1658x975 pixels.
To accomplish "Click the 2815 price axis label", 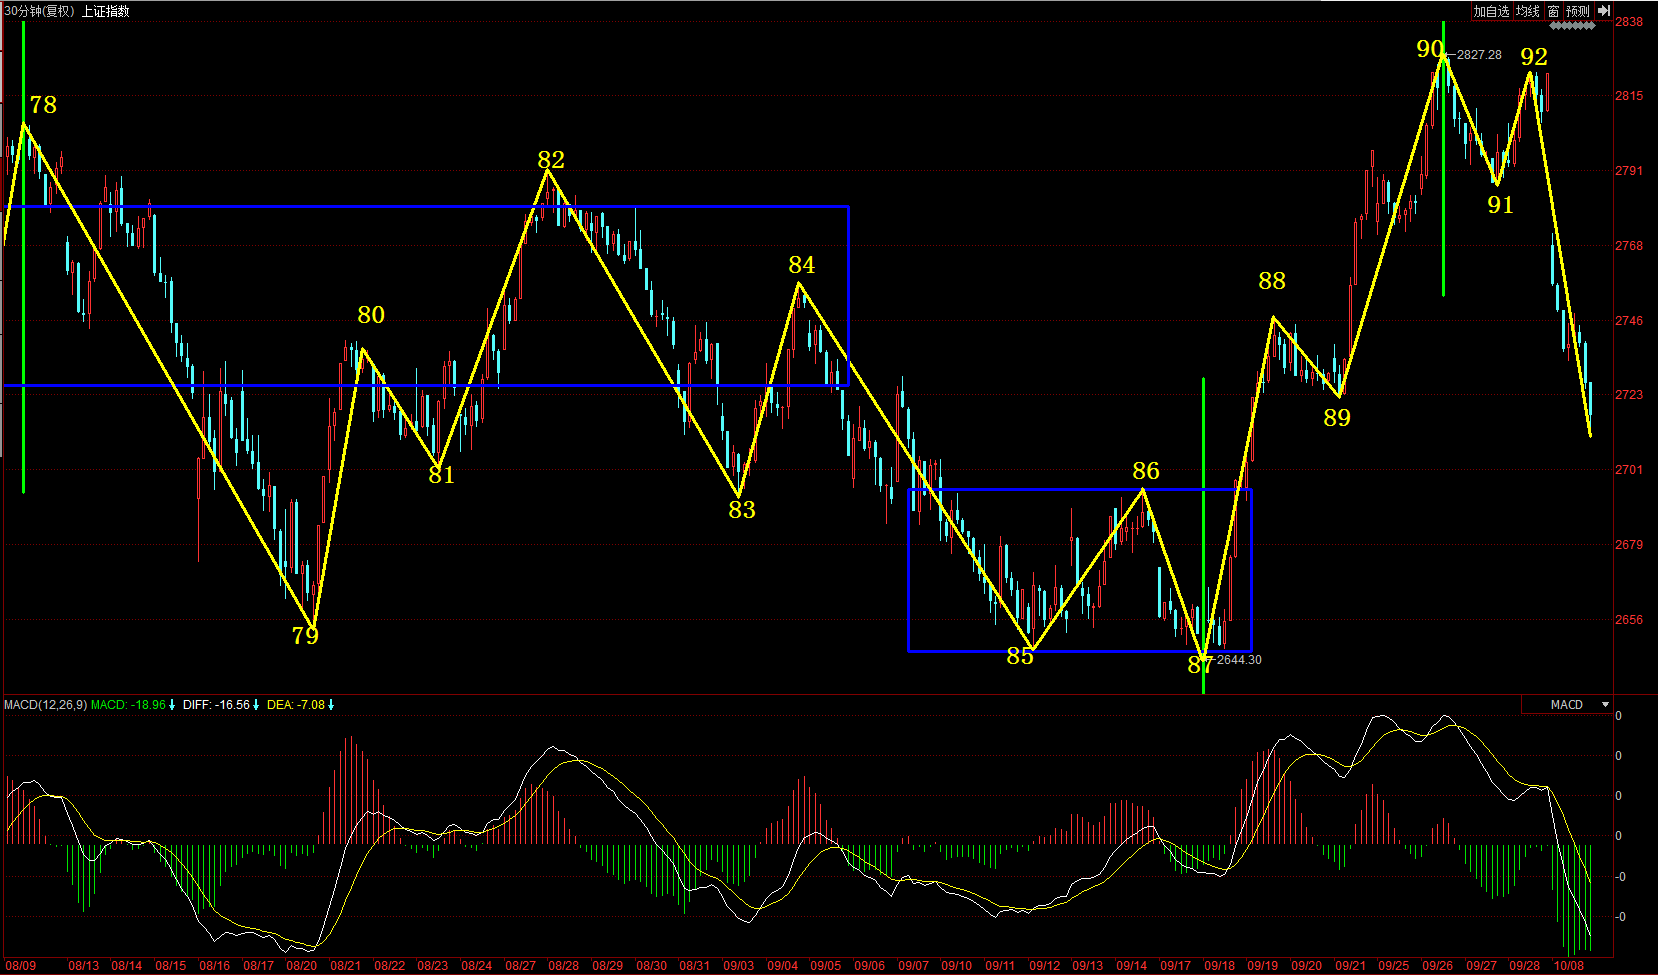I will pyautogui.click(x=1629, y=96).
